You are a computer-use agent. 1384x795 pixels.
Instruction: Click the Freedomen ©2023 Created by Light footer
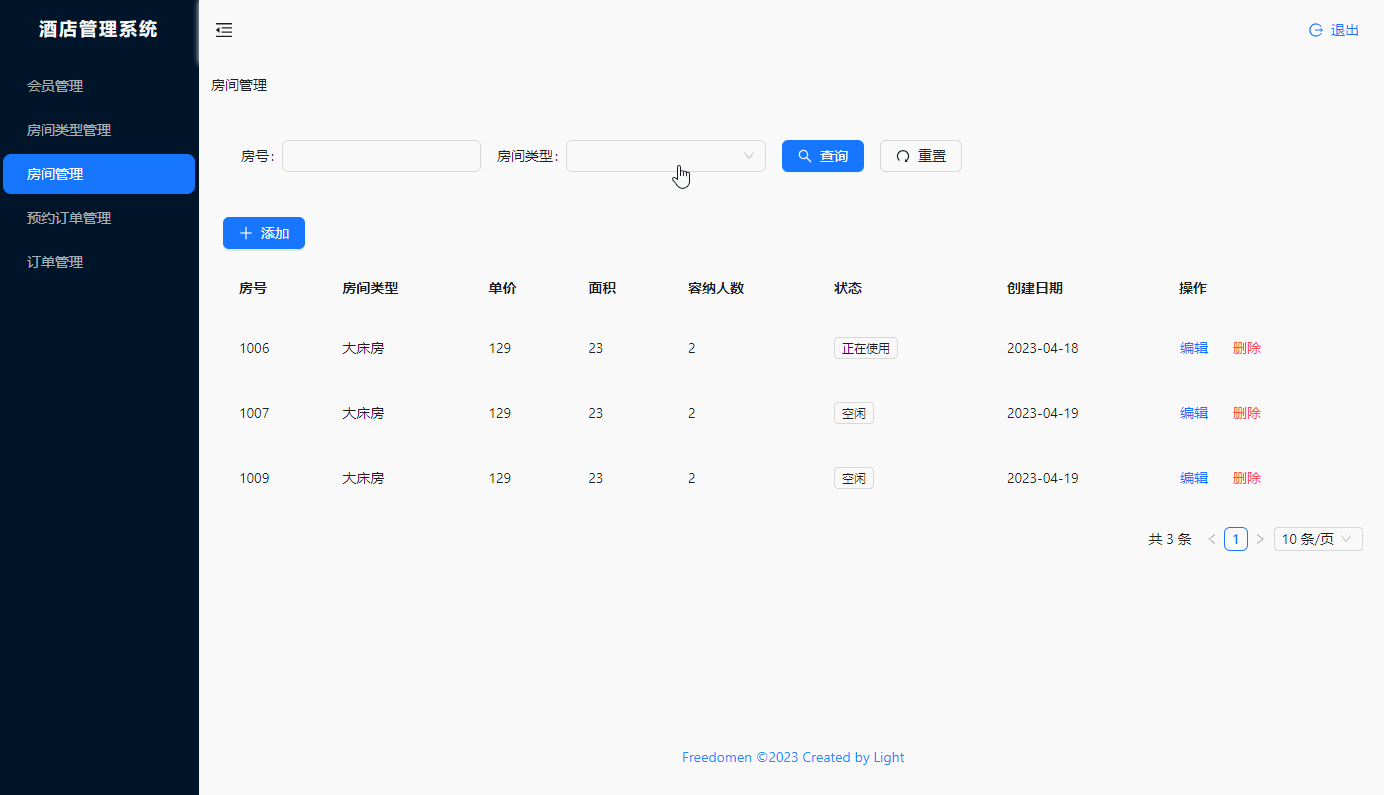(x=793, y=757)
